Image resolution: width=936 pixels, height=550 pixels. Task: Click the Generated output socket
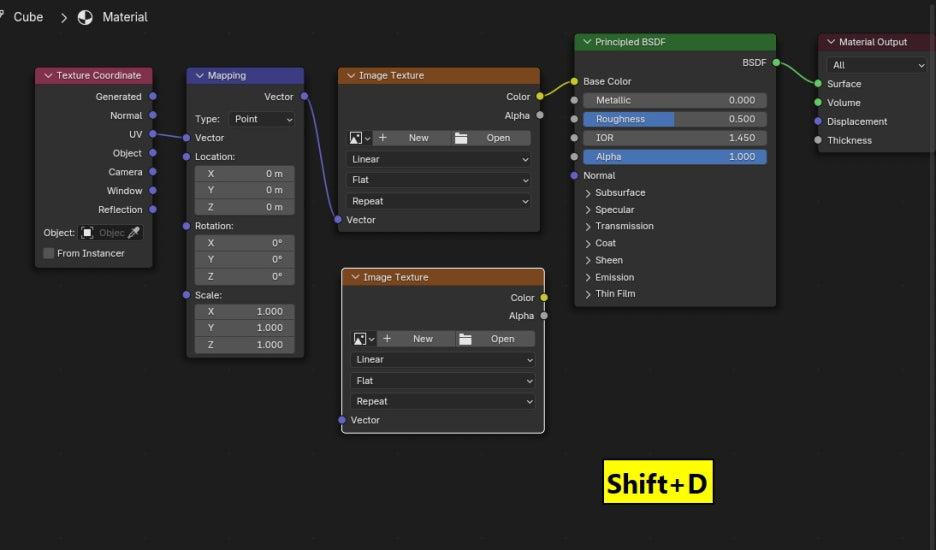tap(153, 96)
